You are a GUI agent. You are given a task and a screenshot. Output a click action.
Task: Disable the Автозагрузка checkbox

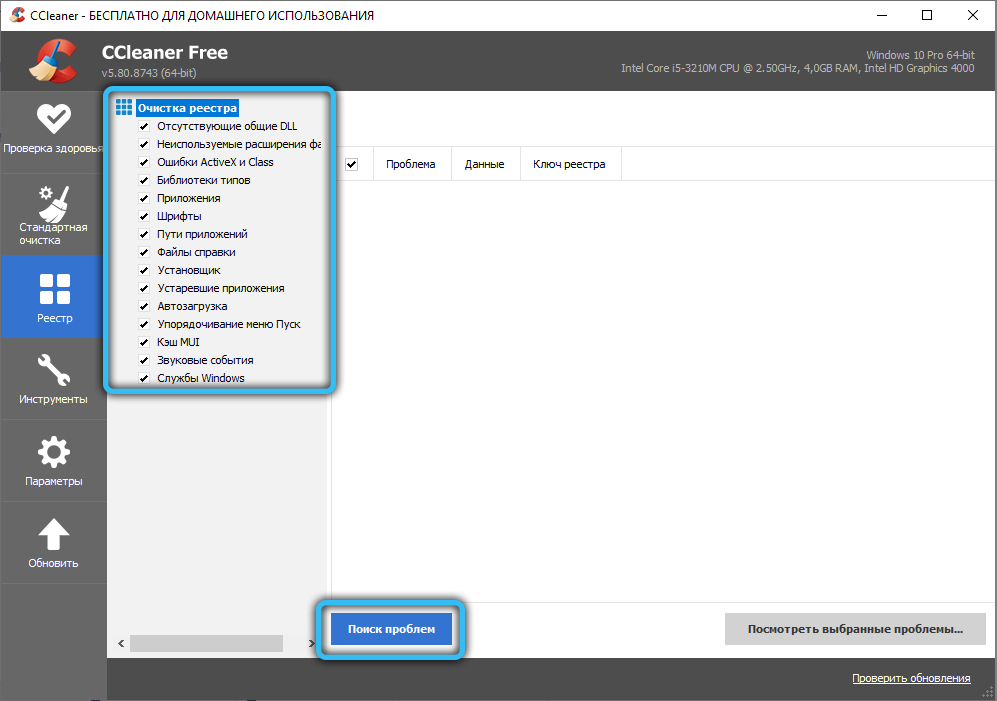point(145,307)
